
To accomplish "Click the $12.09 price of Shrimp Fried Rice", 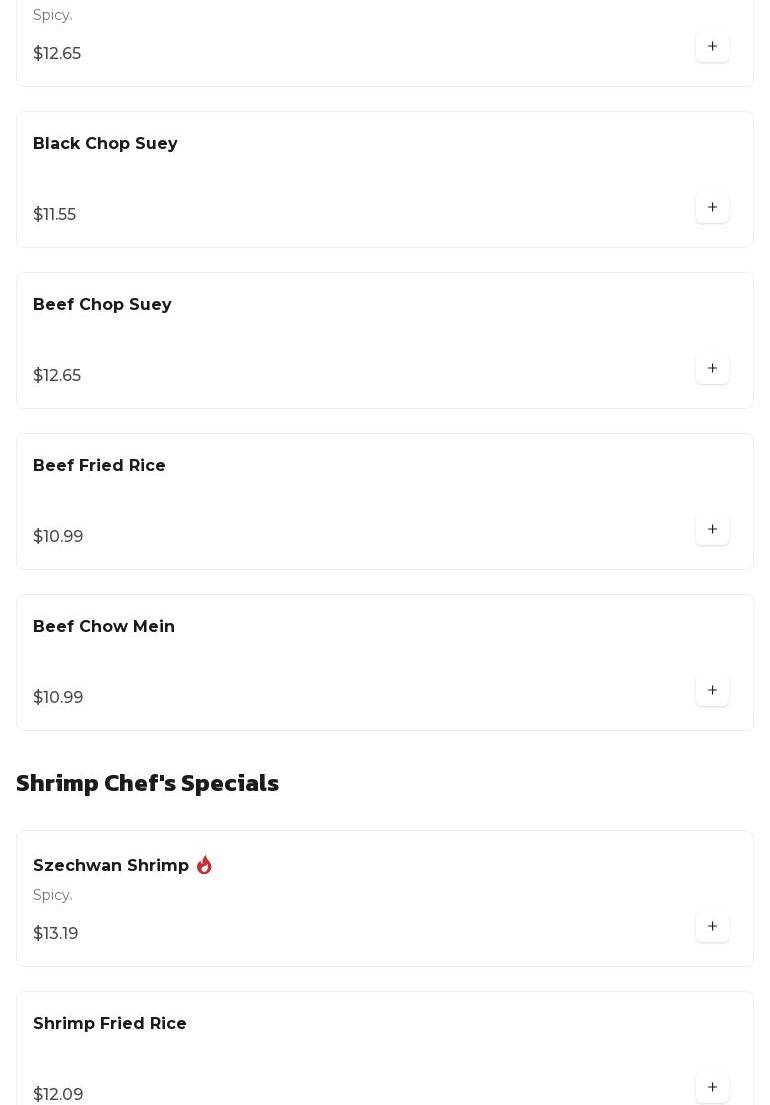I will (58, 1094).
